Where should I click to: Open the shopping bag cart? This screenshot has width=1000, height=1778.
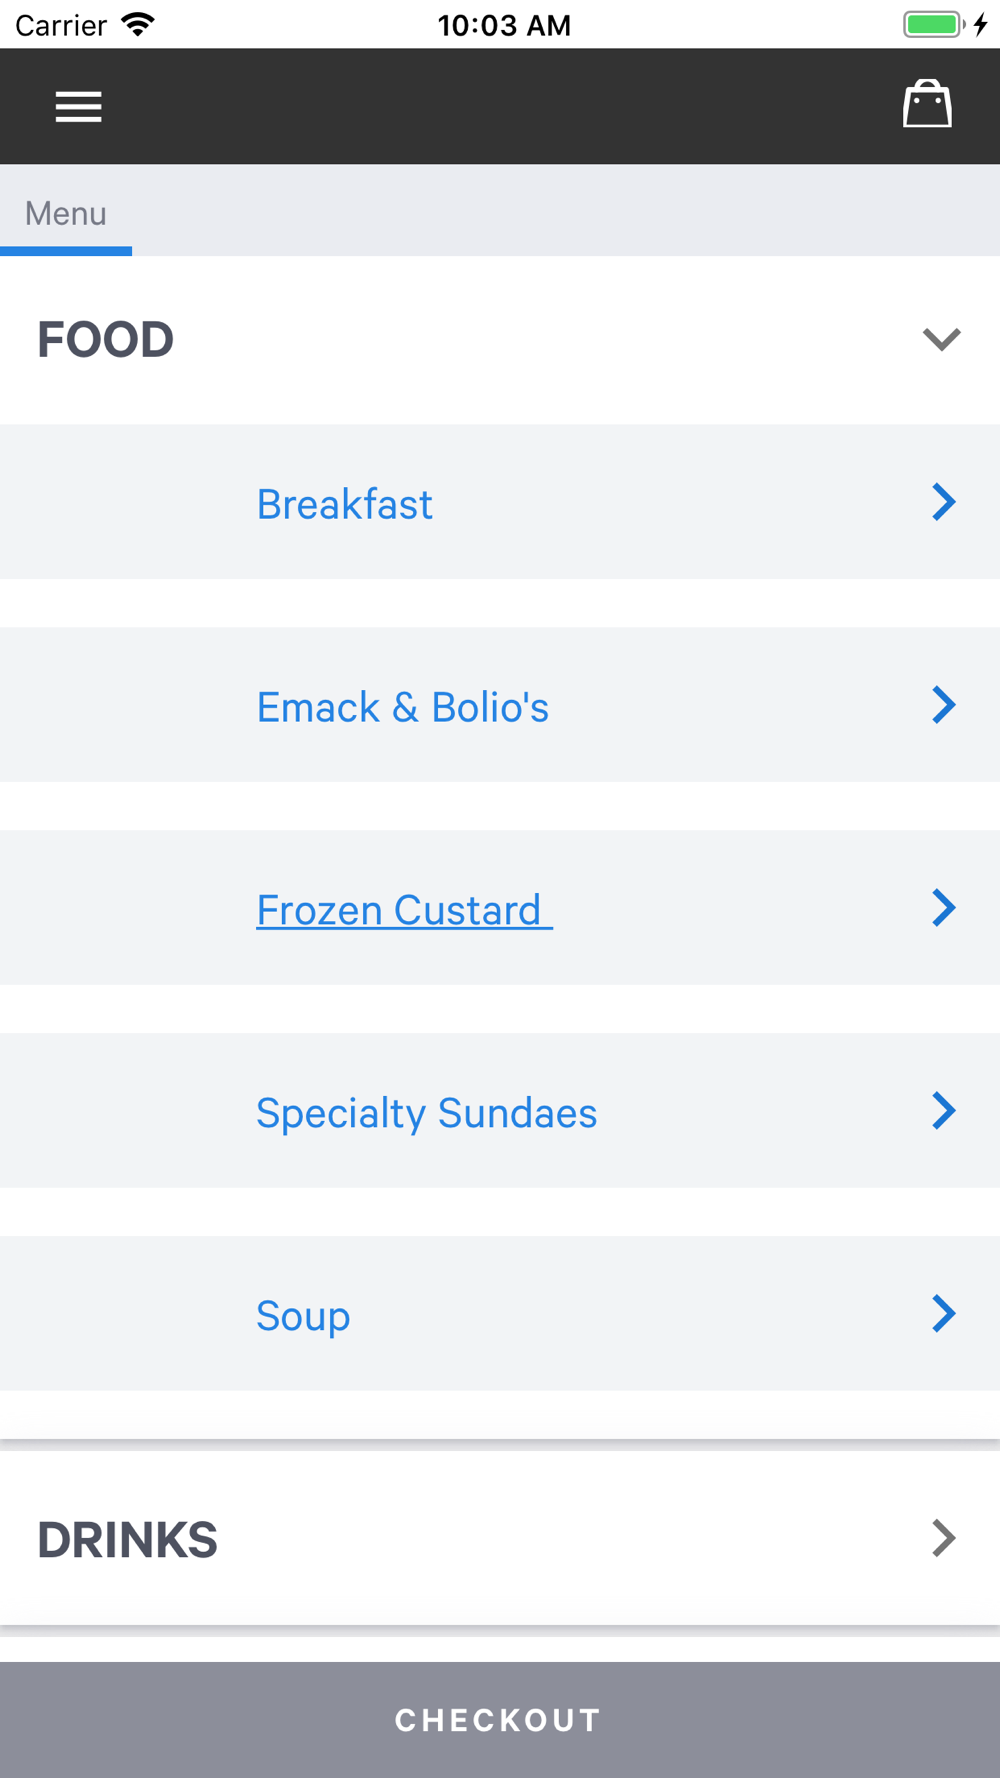927,104
